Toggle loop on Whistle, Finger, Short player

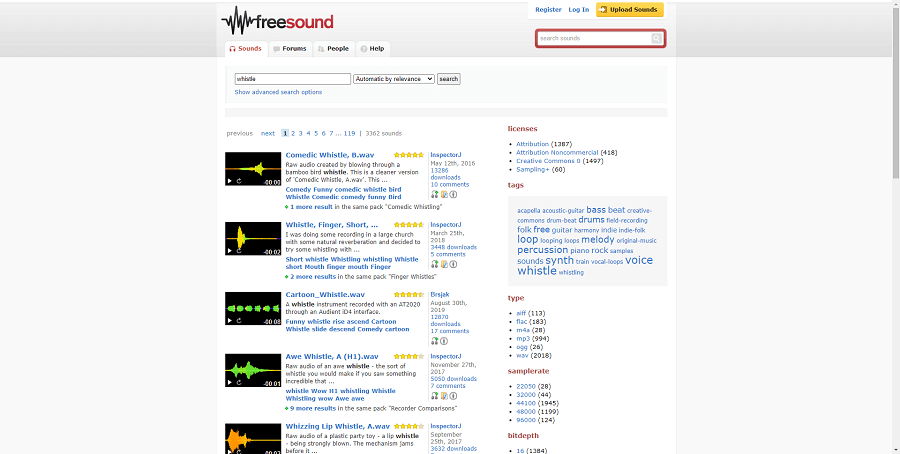(x=239, y=251)
